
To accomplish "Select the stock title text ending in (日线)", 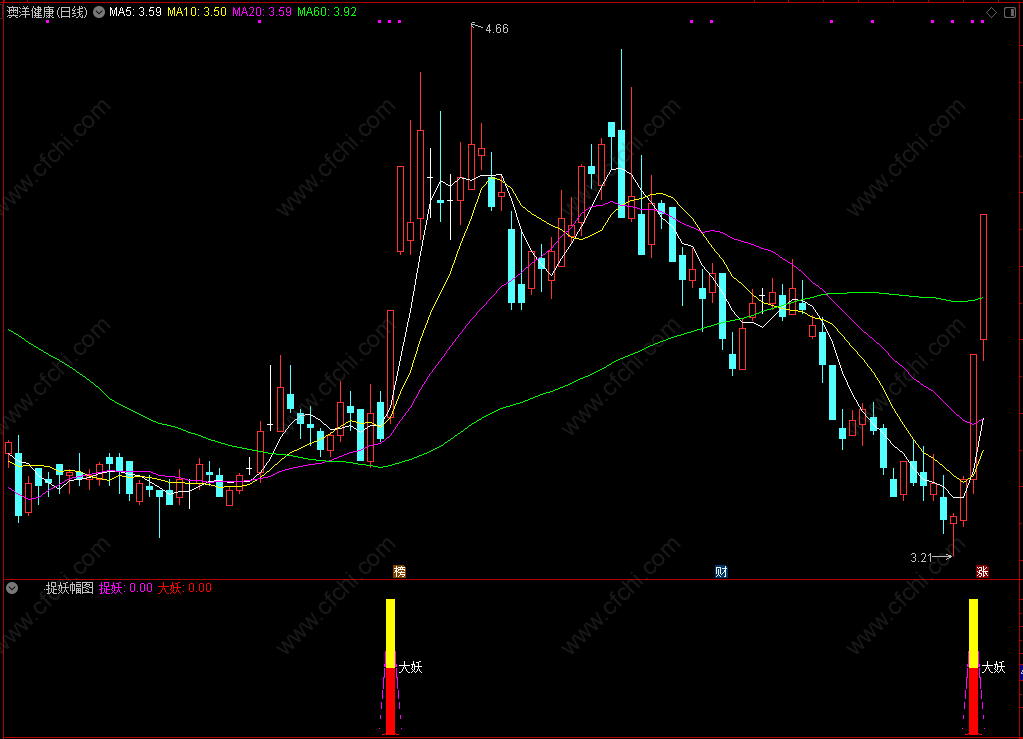I will point(47,12).
